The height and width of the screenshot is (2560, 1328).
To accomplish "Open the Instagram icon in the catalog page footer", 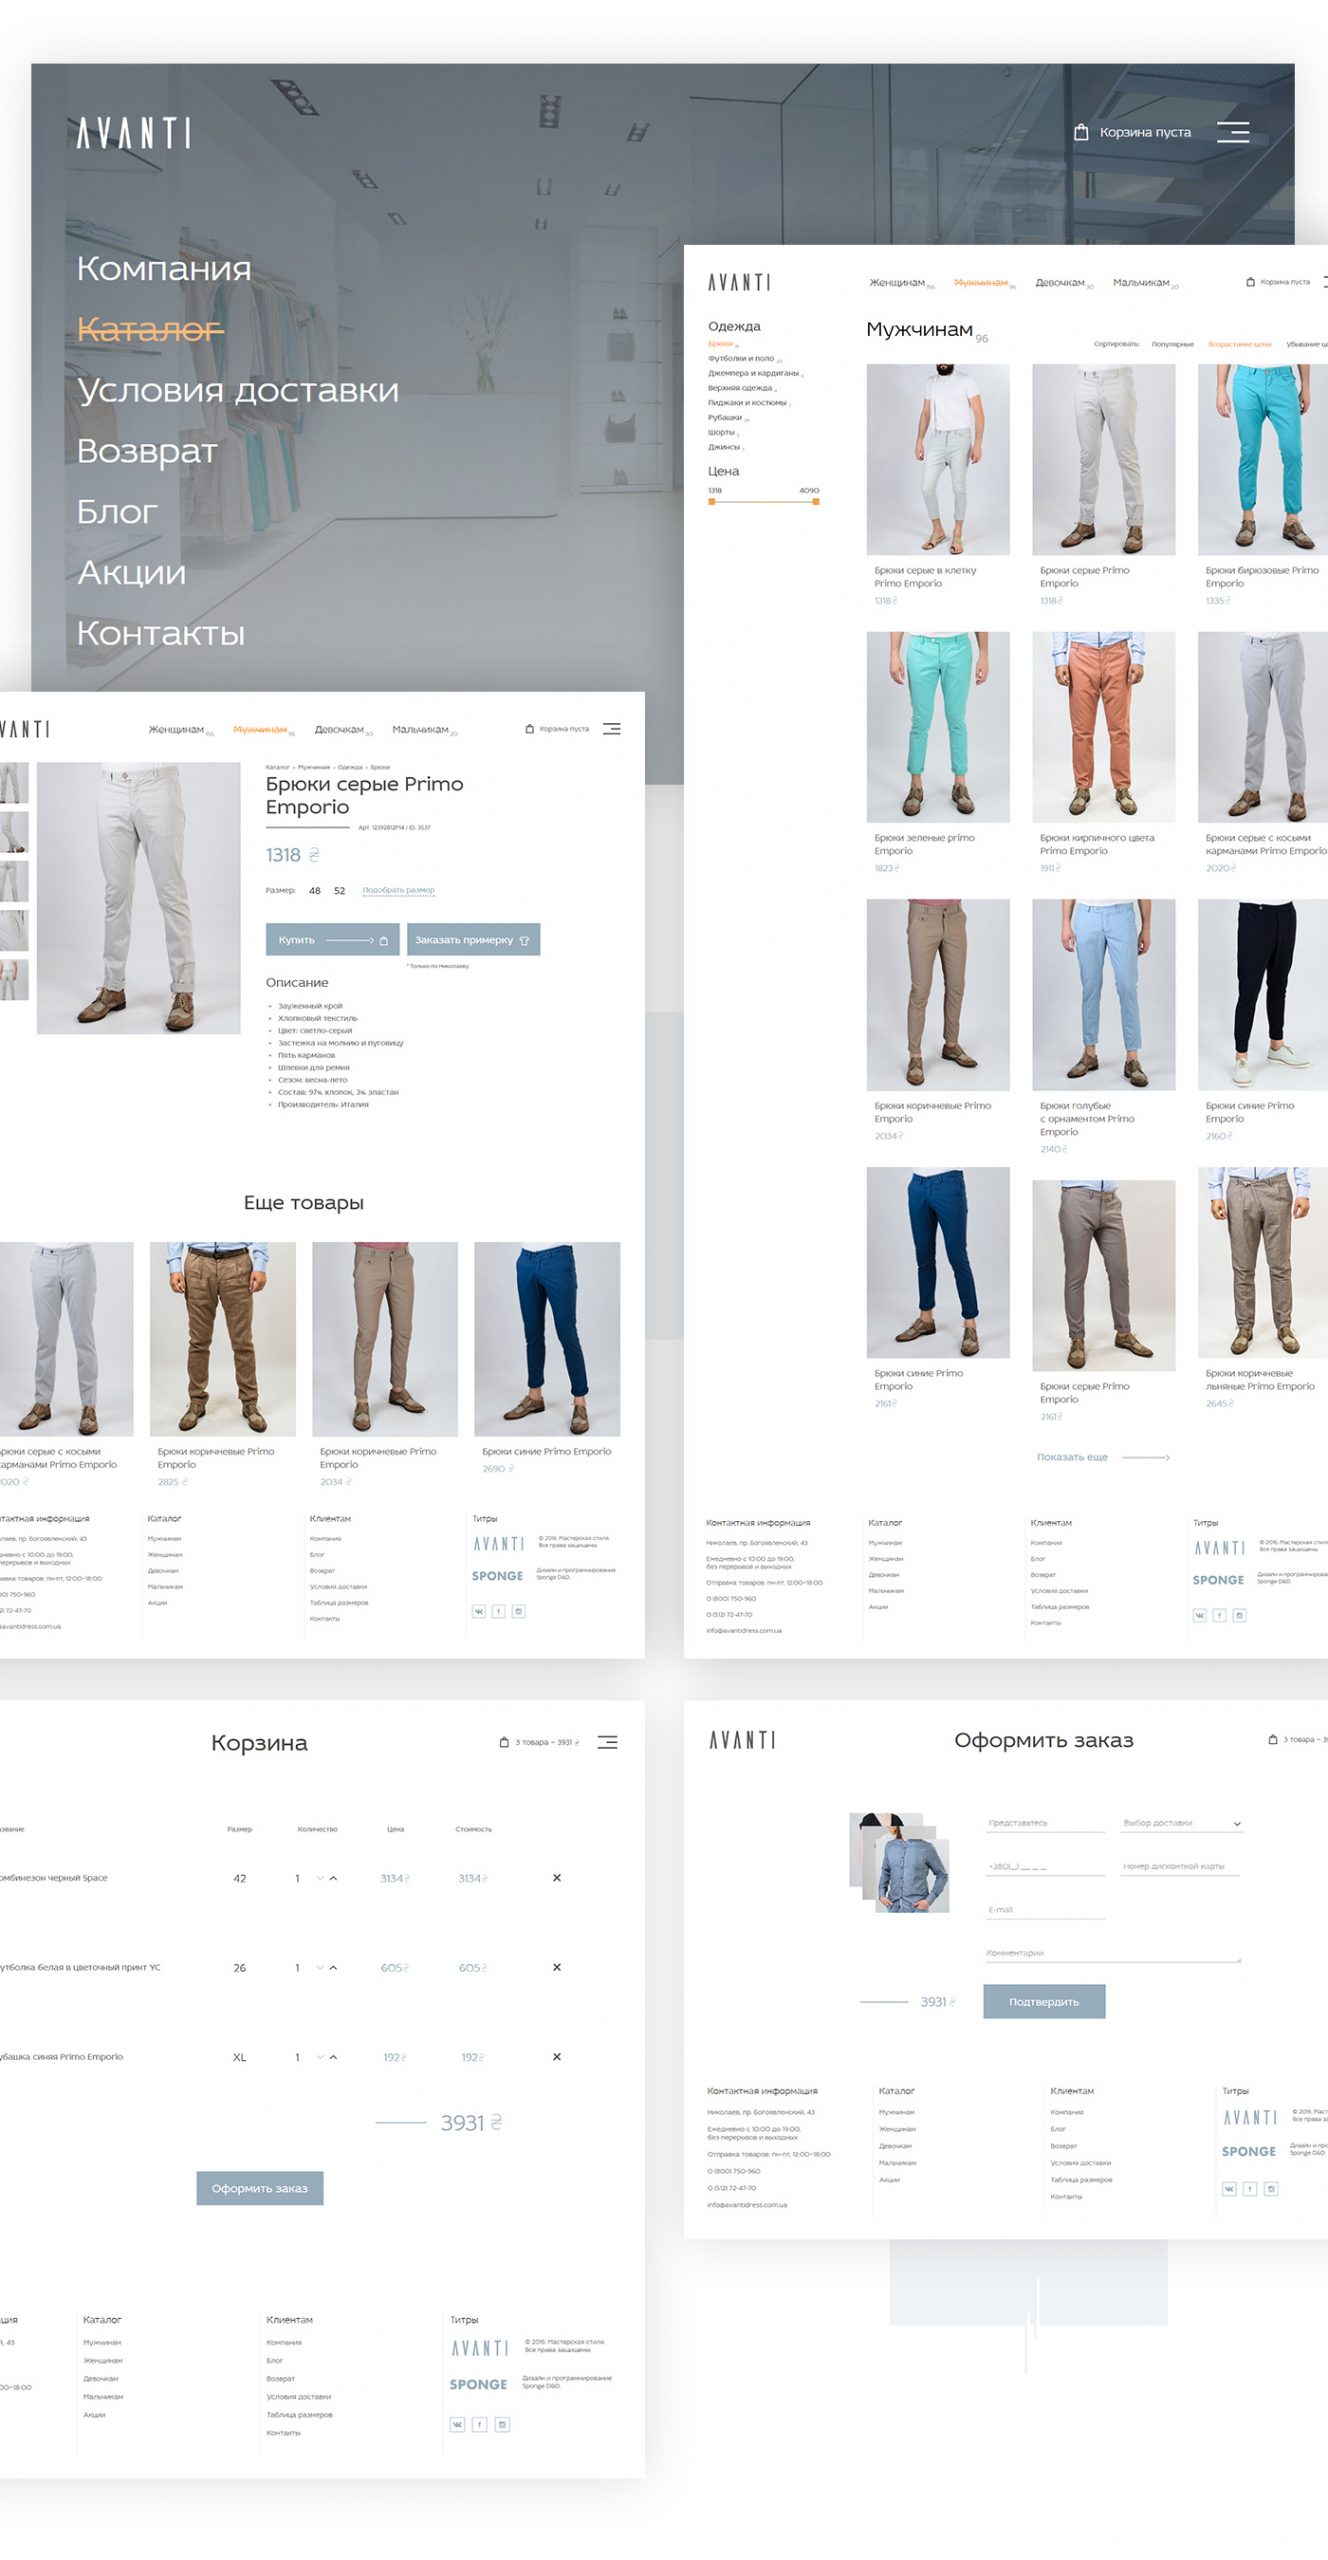I will point(1239,1615).
